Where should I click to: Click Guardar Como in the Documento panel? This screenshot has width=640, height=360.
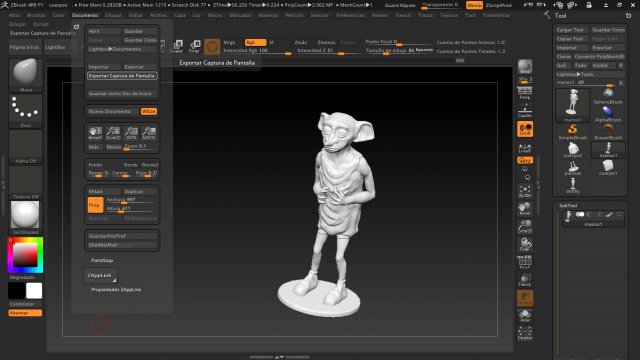[x=140, y=40]
